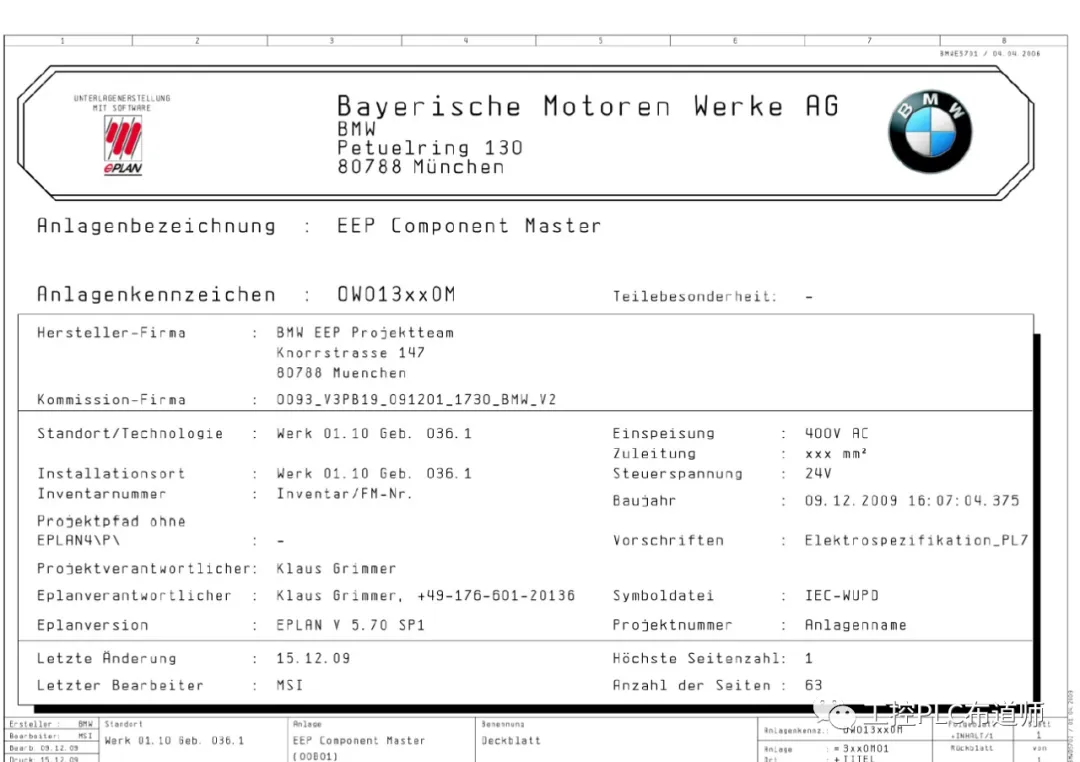Select the page count "63"
This screenshot has width=1080, height=762.
pyautogui.click(x=813, y=686)
